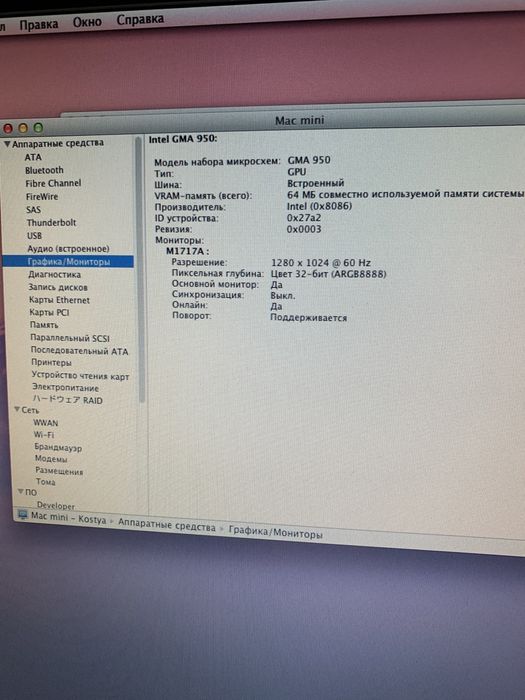Select Bluetooth in the sidebar
Viewport: 525px width, 700px height.
click(x=44, y=170)
